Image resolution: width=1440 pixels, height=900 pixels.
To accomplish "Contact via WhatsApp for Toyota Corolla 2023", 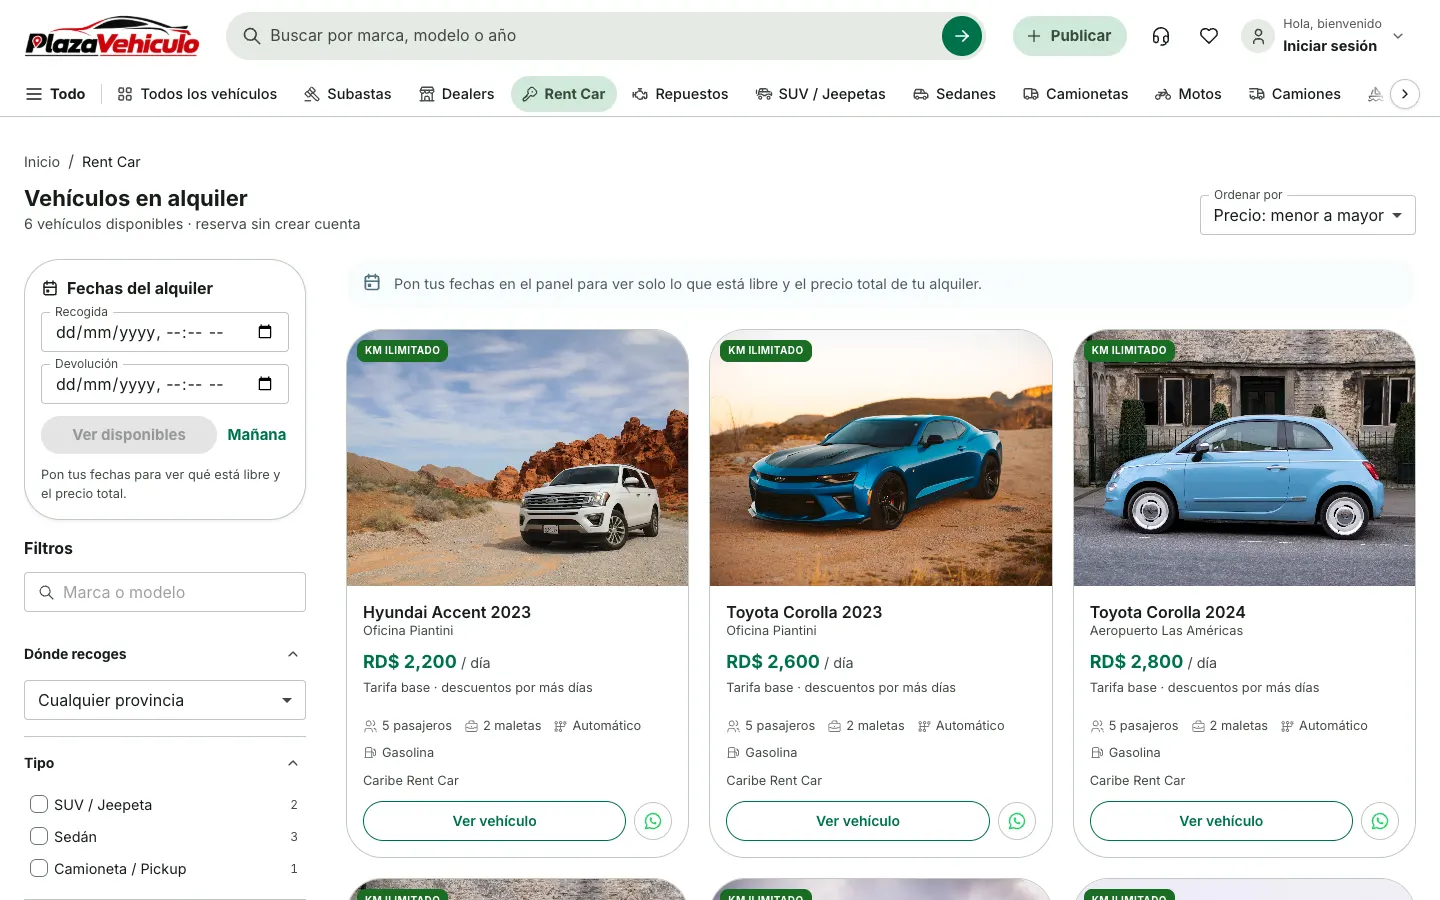I will tap(1017, 821).
